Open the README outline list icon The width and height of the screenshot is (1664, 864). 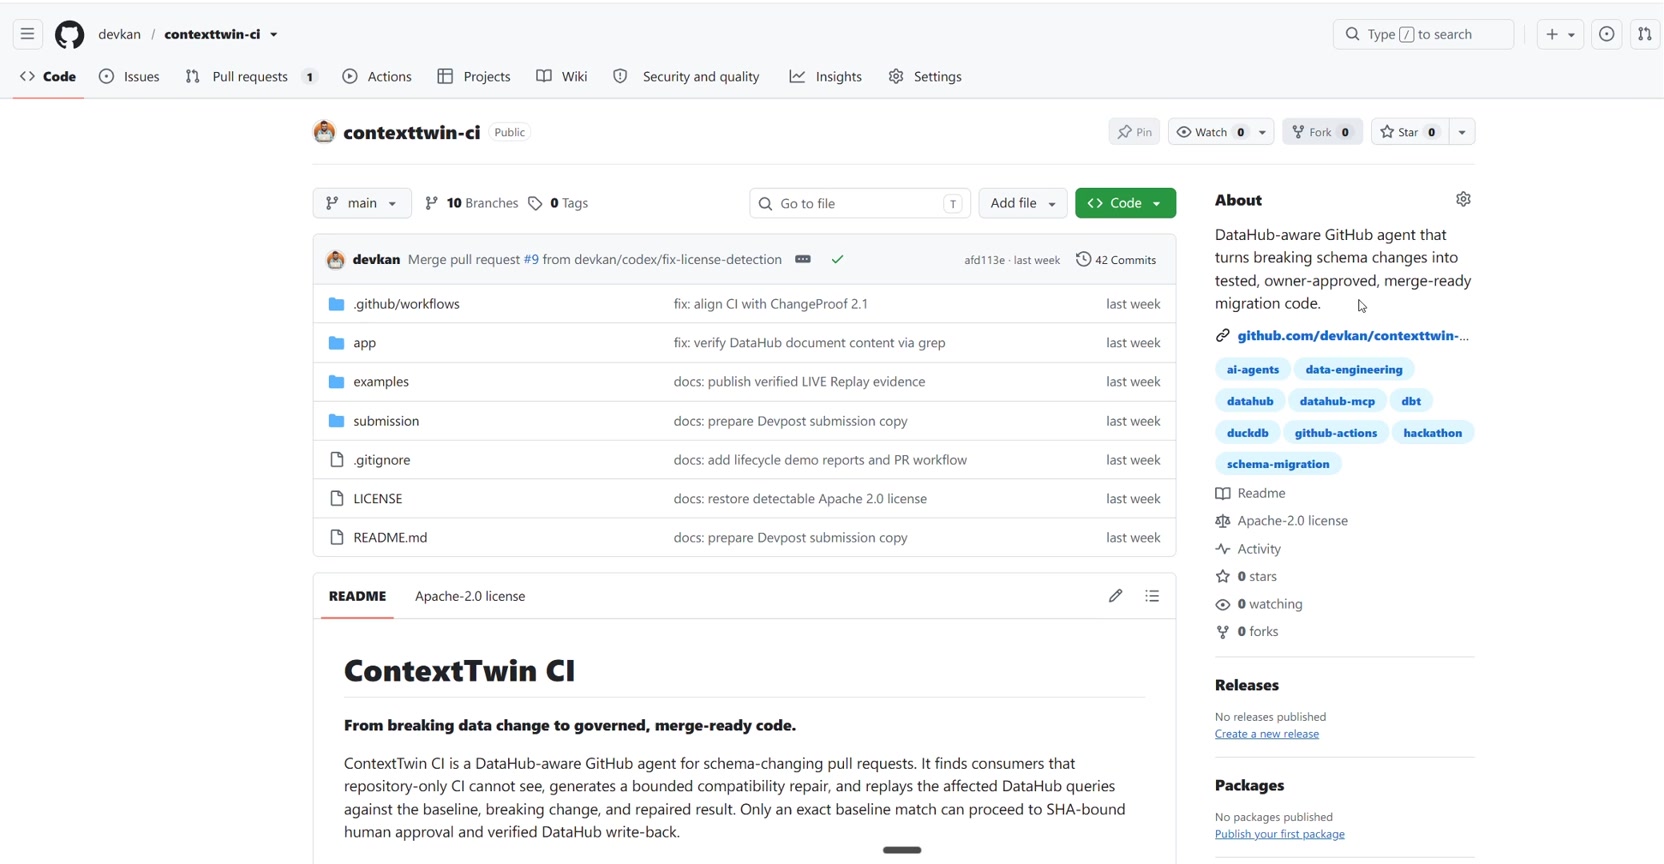(x=1152, y=596)
